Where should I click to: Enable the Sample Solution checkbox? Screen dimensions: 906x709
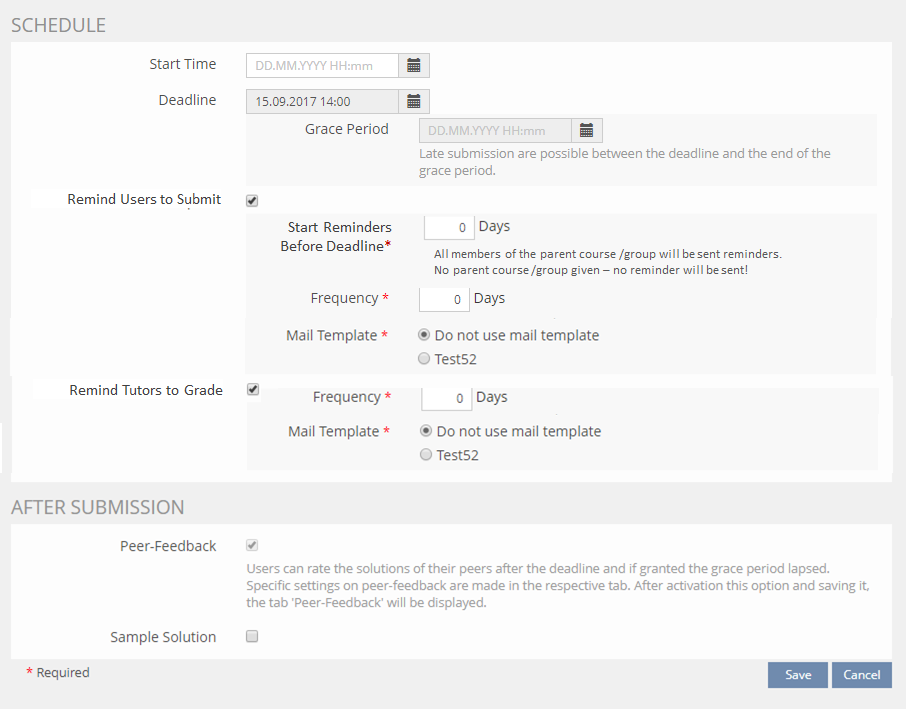click(x=252, y=636)
